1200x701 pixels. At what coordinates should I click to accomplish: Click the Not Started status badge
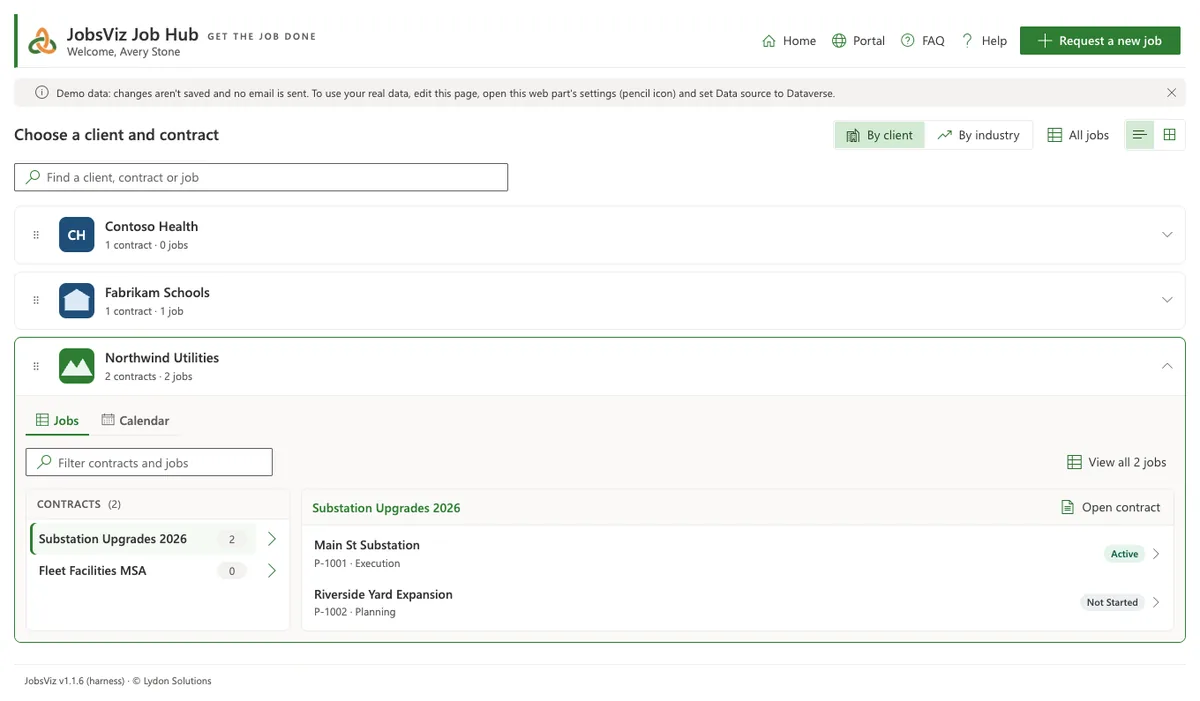[1112, 603]
